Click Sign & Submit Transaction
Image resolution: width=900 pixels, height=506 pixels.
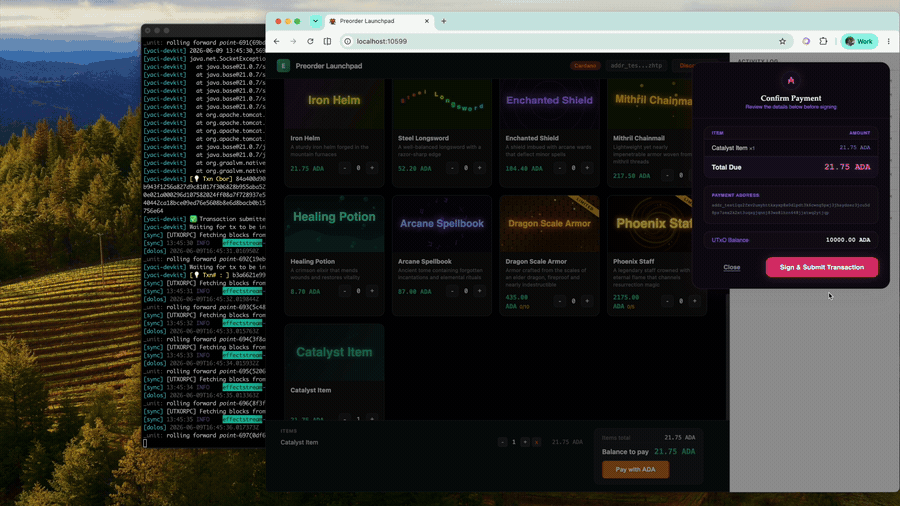tap(821, 267)
